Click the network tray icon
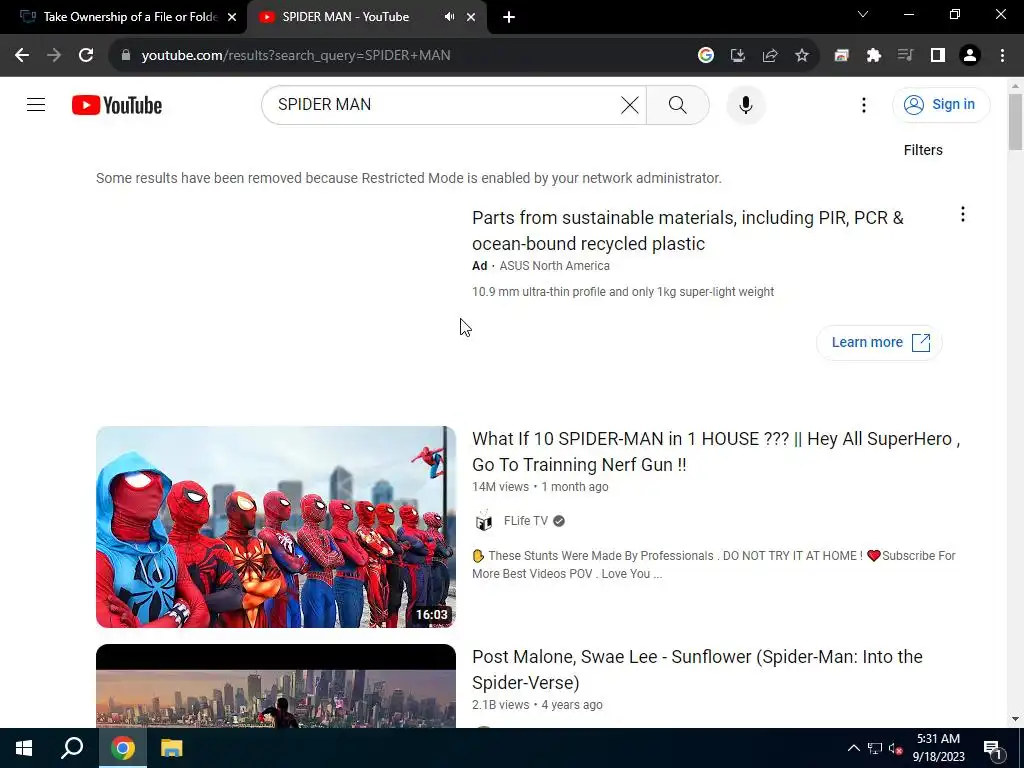This screenshot has height=768, width=1024. click(x=874, y=748)
